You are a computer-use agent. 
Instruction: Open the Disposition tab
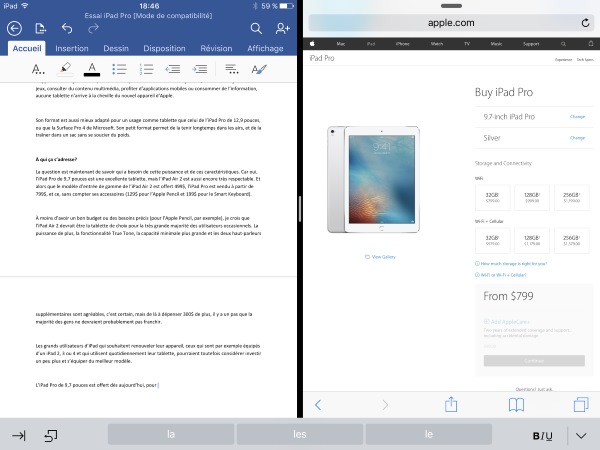(164, 49)
